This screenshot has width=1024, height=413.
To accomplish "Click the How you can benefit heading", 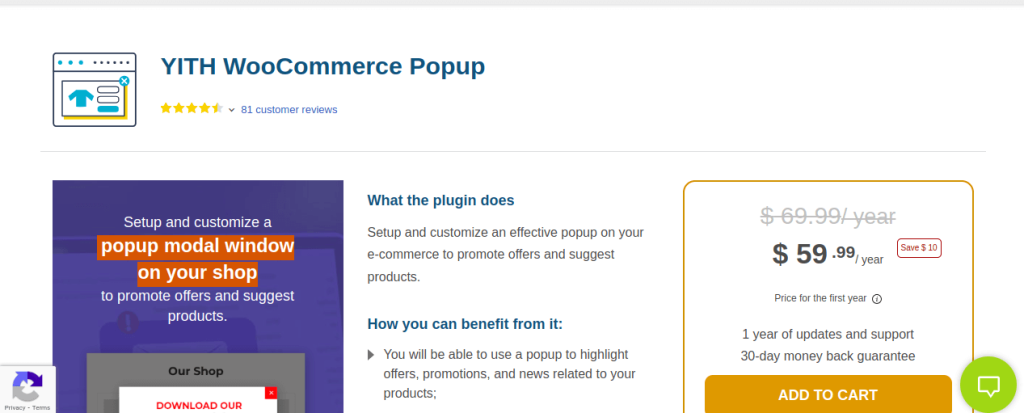I will click(465, 324).
